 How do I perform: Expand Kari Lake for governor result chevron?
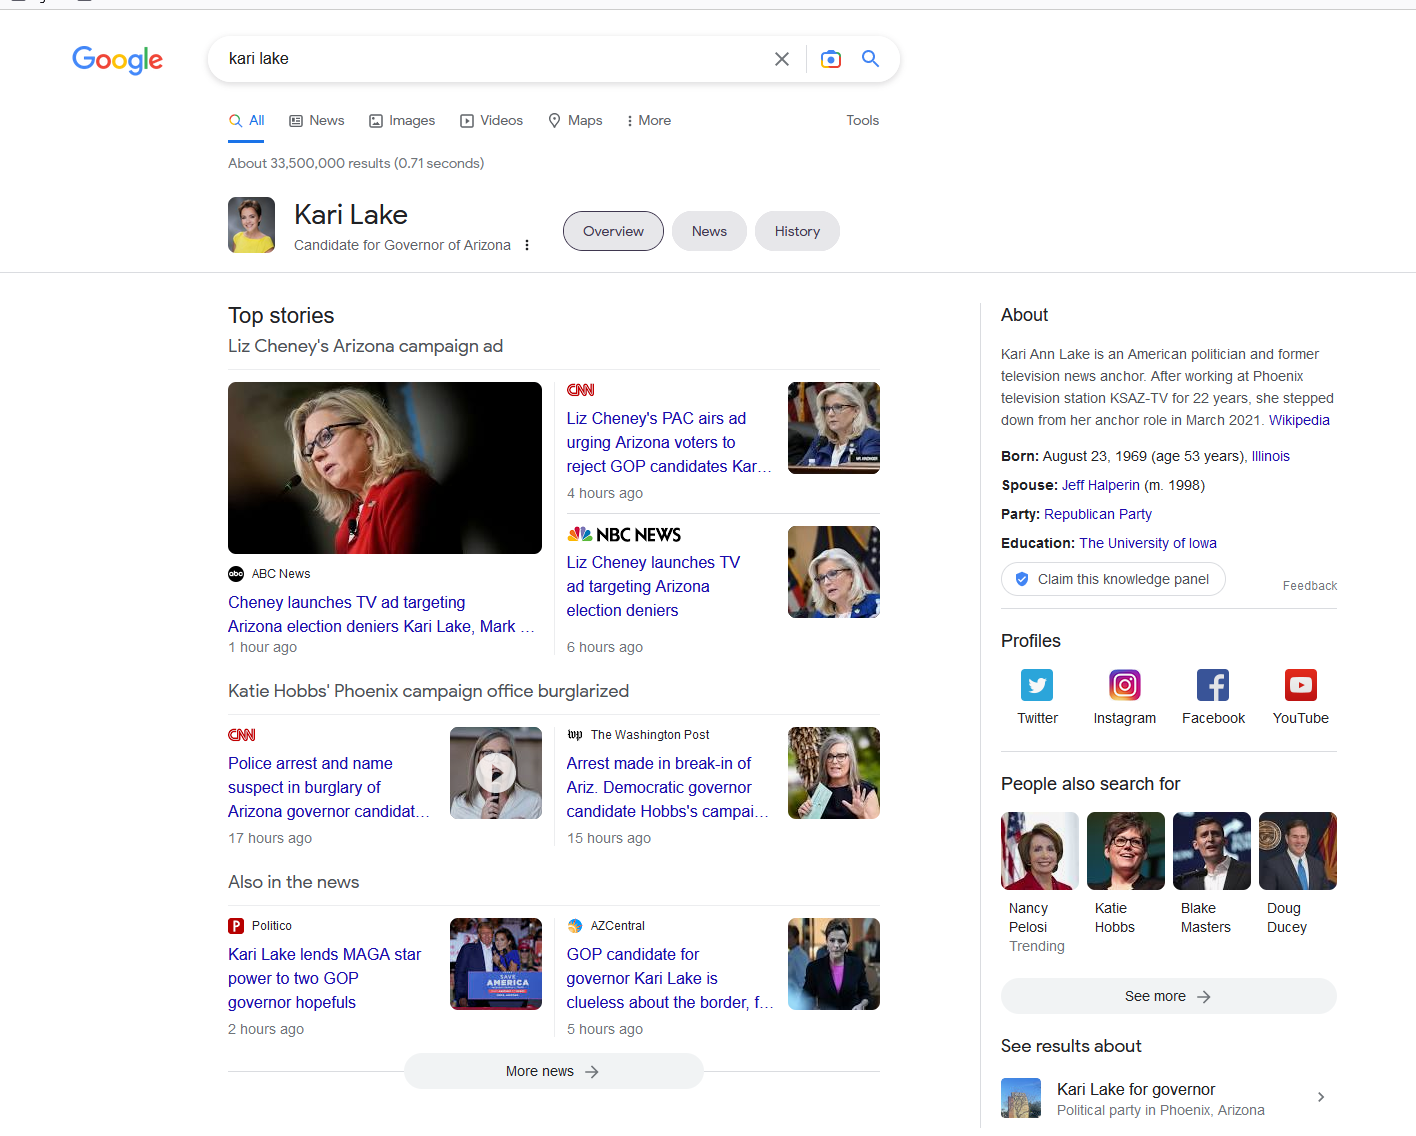tap(1320, 1097)
